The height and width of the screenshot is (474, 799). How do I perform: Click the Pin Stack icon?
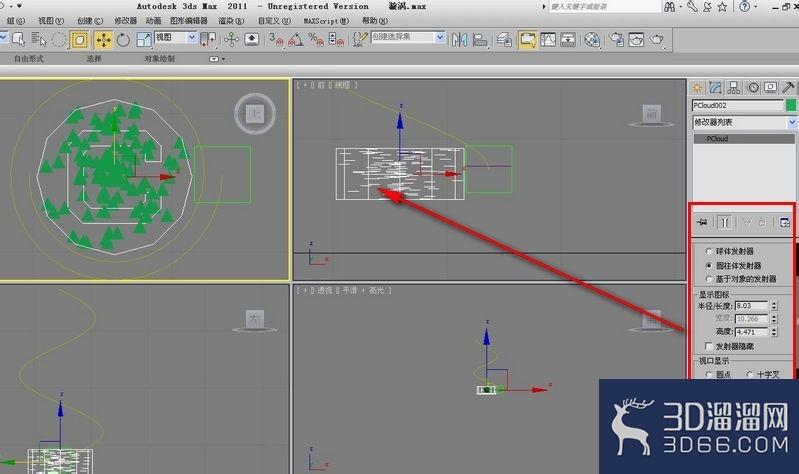click(x=702, y=222)
